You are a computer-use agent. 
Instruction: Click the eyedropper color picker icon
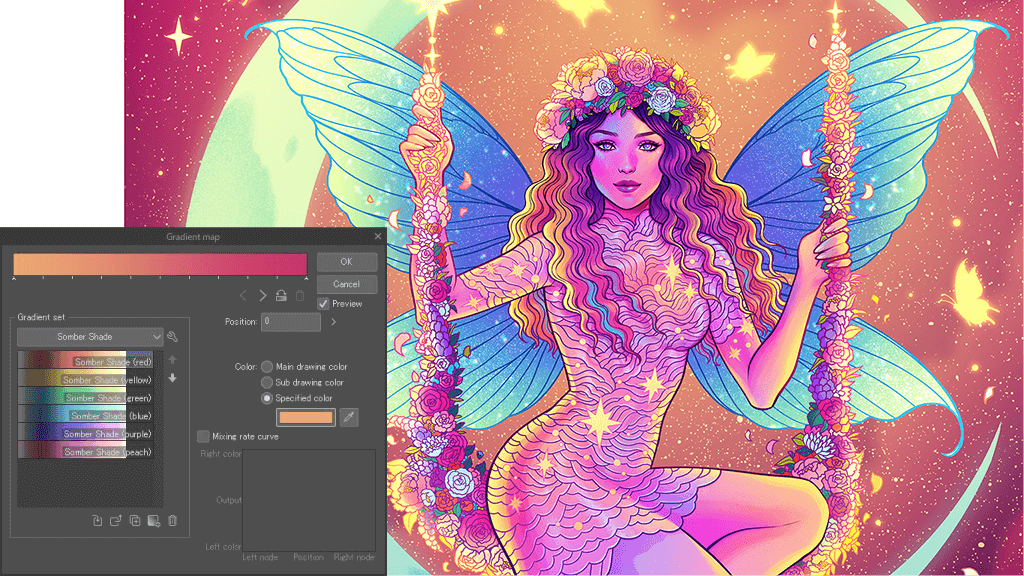tap(349, 417)
